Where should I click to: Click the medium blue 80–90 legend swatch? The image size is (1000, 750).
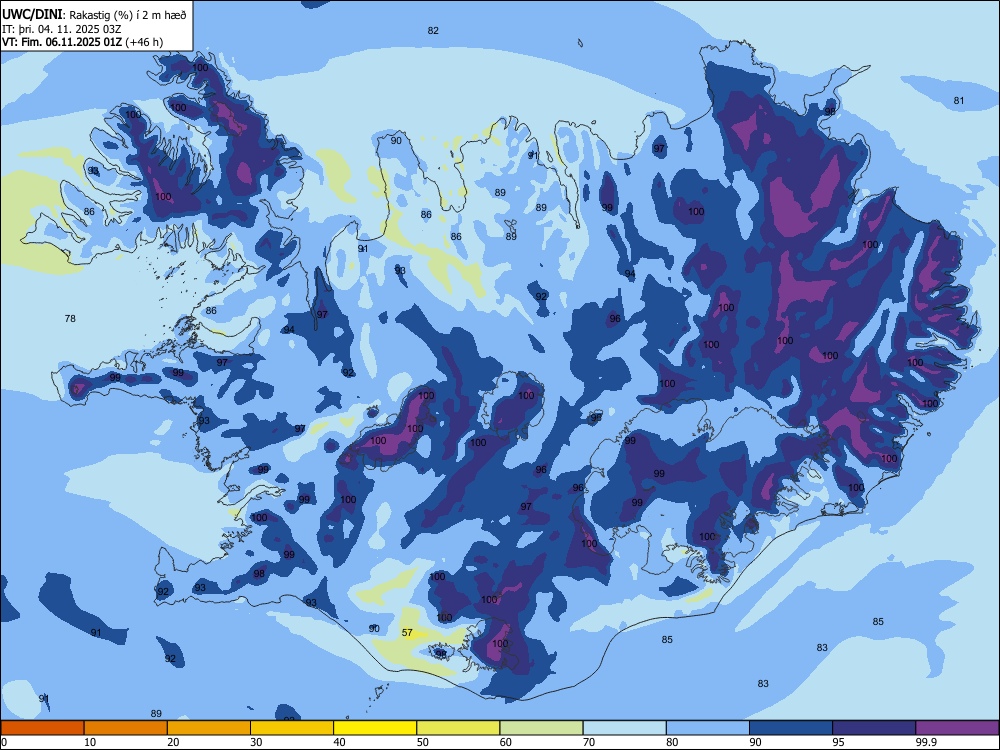coord(708,728)
